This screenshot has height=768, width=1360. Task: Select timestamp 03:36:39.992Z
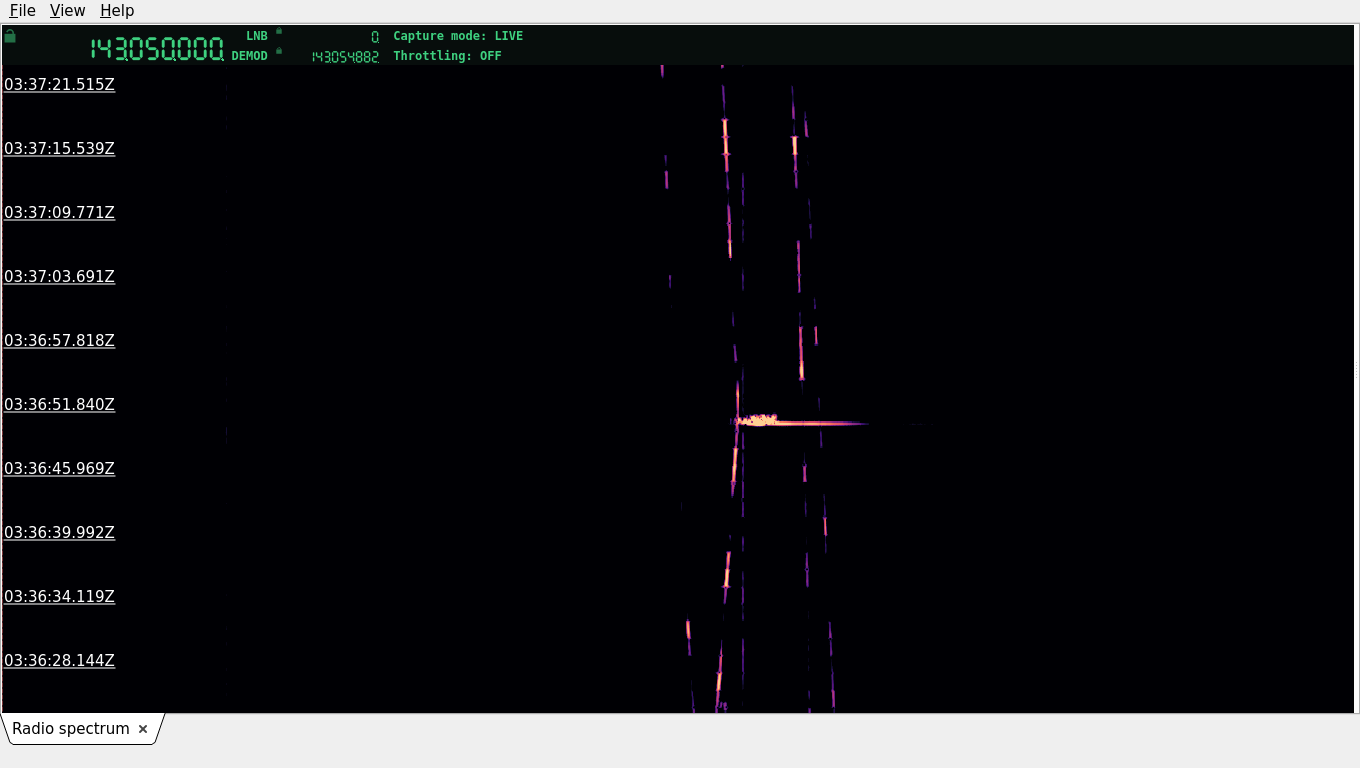[59, 533]
